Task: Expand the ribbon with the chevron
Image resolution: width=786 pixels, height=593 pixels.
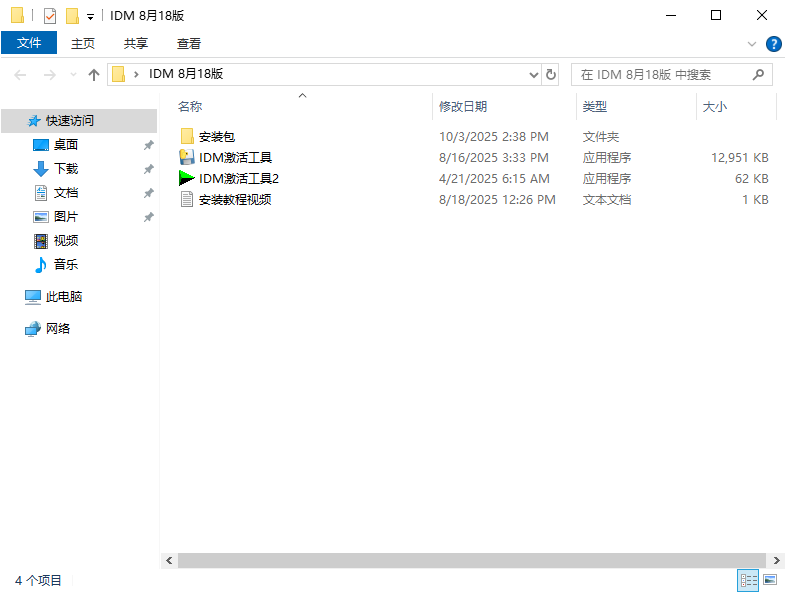Action: tap(752, 44)
